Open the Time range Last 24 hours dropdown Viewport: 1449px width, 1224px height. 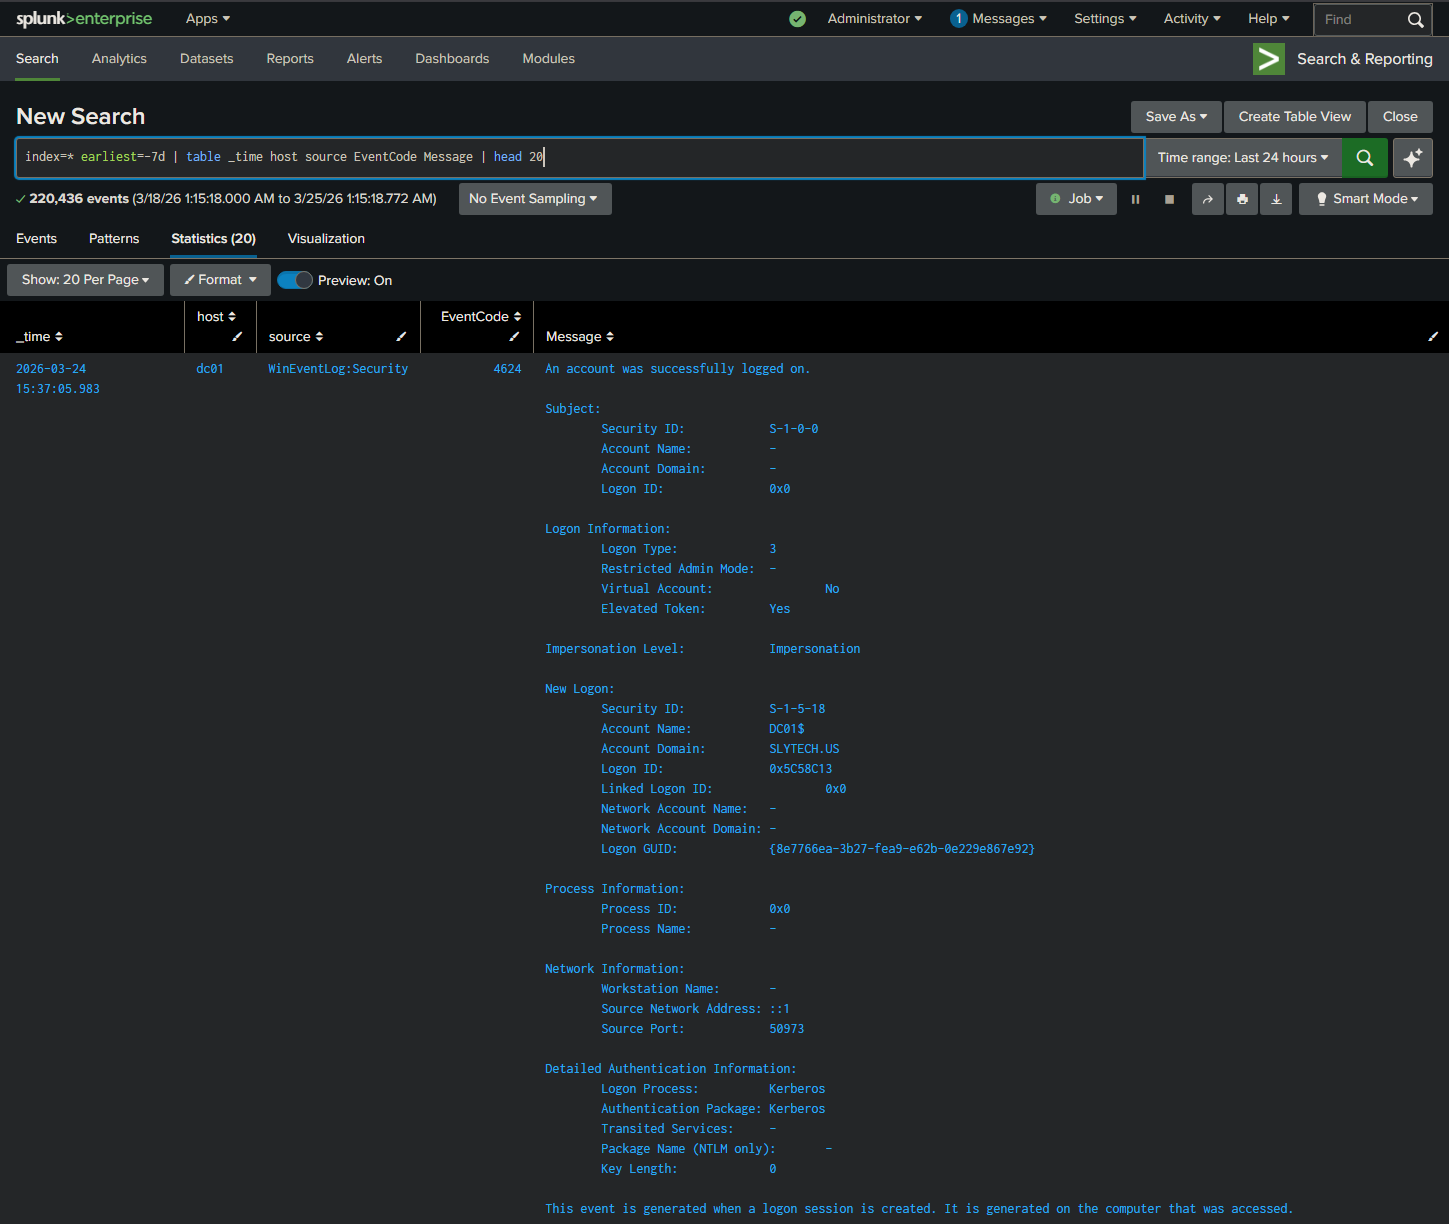[x=1242, y=157]
